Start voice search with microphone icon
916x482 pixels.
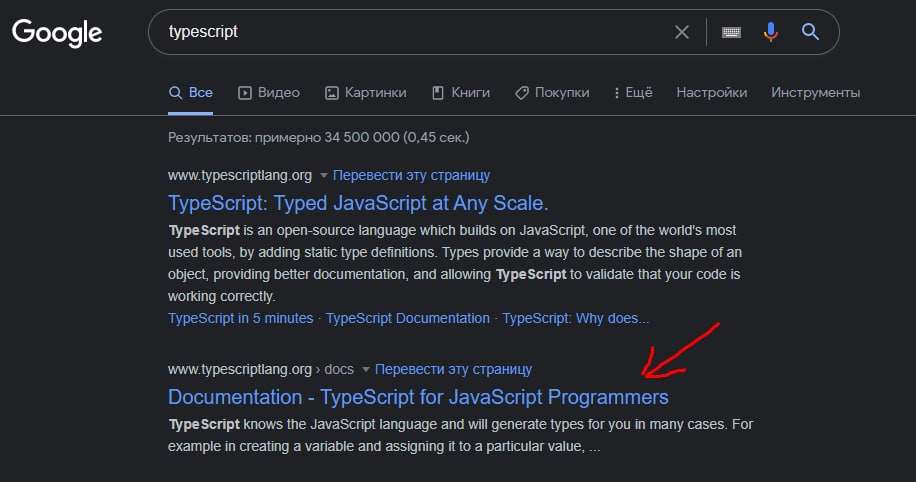tap(771, 32)
